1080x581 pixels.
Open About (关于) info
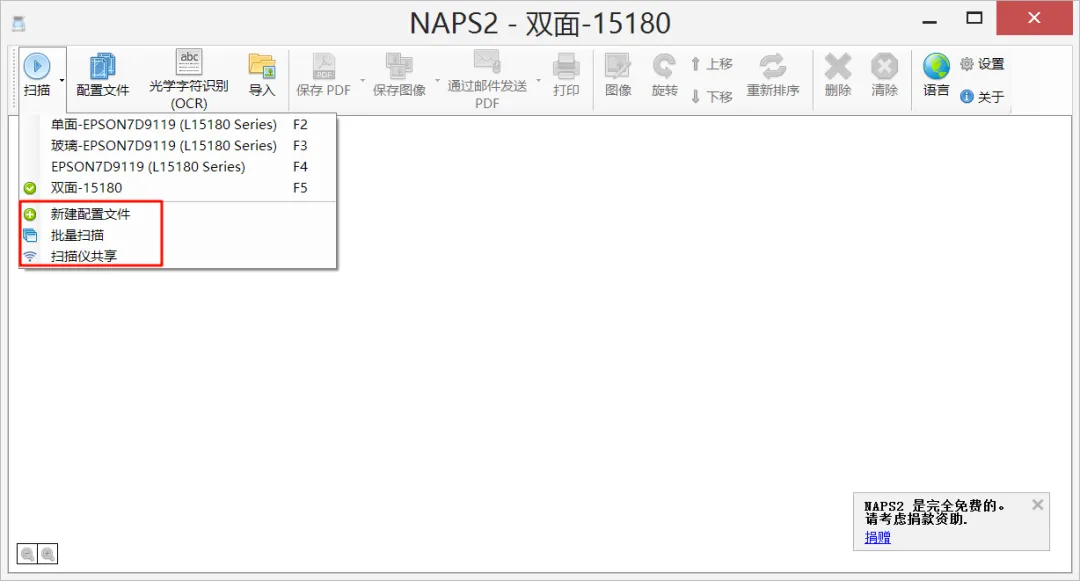982,96
